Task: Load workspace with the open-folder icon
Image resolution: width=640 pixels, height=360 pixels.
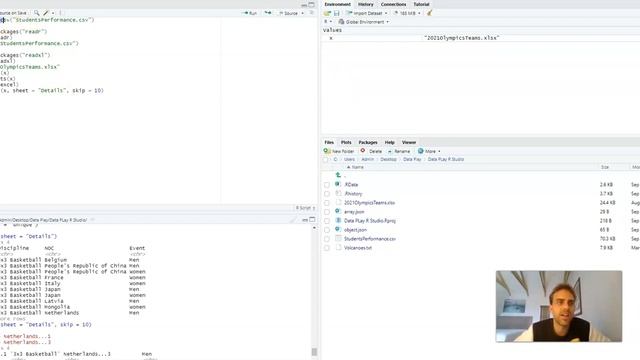Action: [x=327, y=13]
